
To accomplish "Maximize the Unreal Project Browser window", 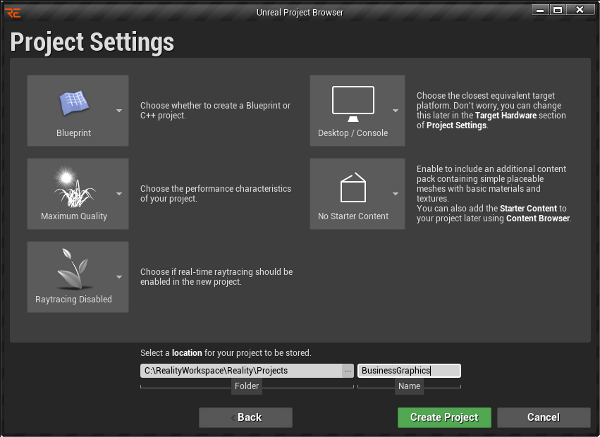I will 558,9.
